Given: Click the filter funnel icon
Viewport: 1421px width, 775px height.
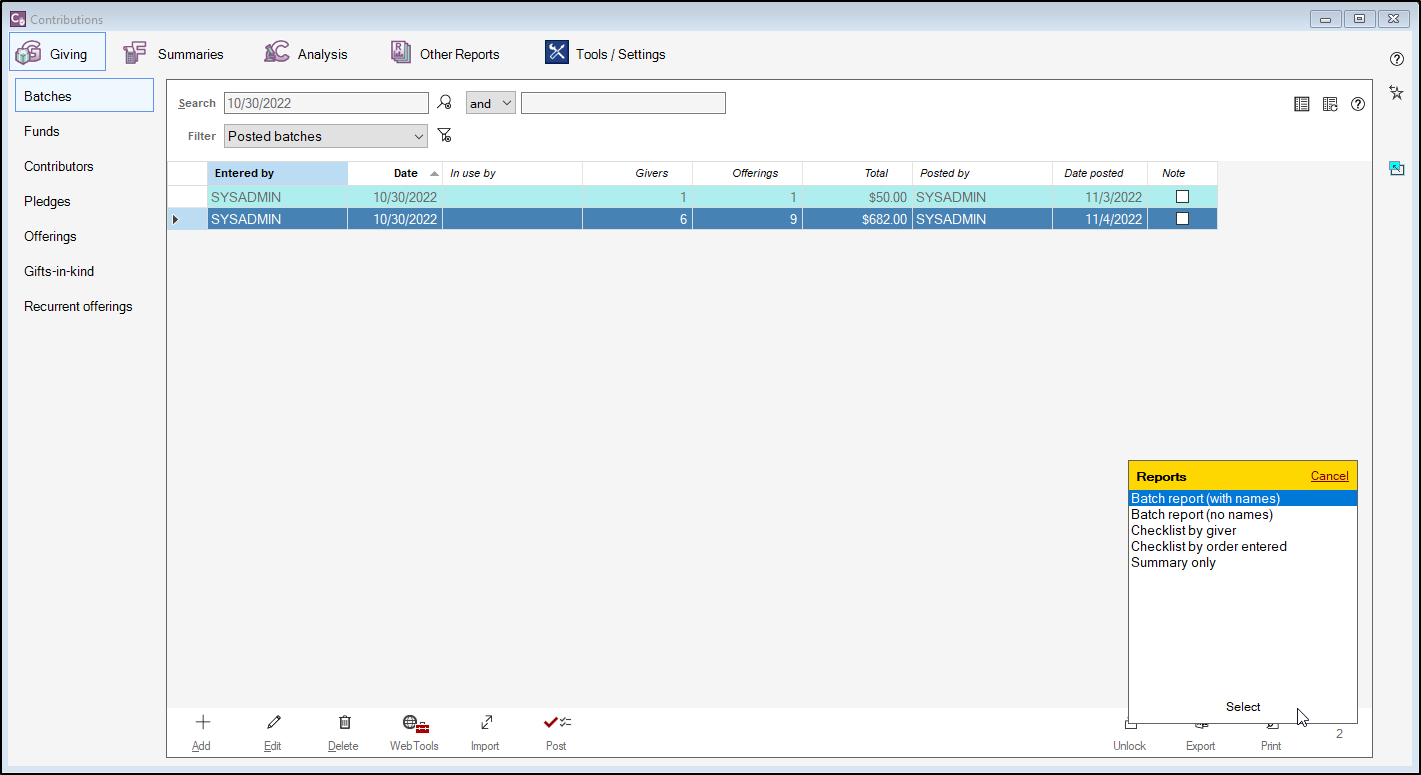Looking at the screenshot, I should click(445, 136).
